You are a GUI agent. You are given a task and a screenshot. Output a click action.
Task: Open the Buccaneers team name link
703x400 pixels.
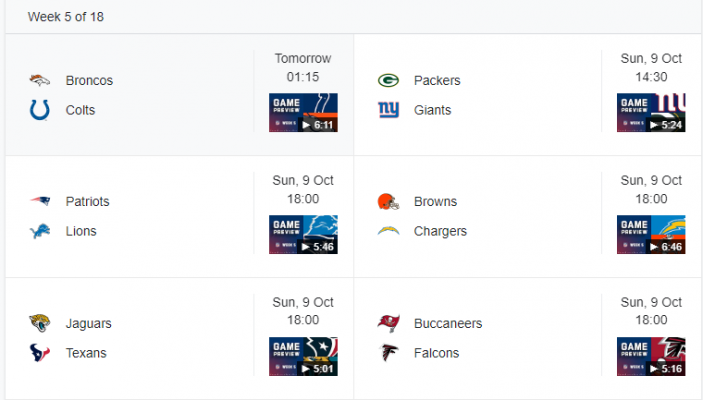(448, 323)
